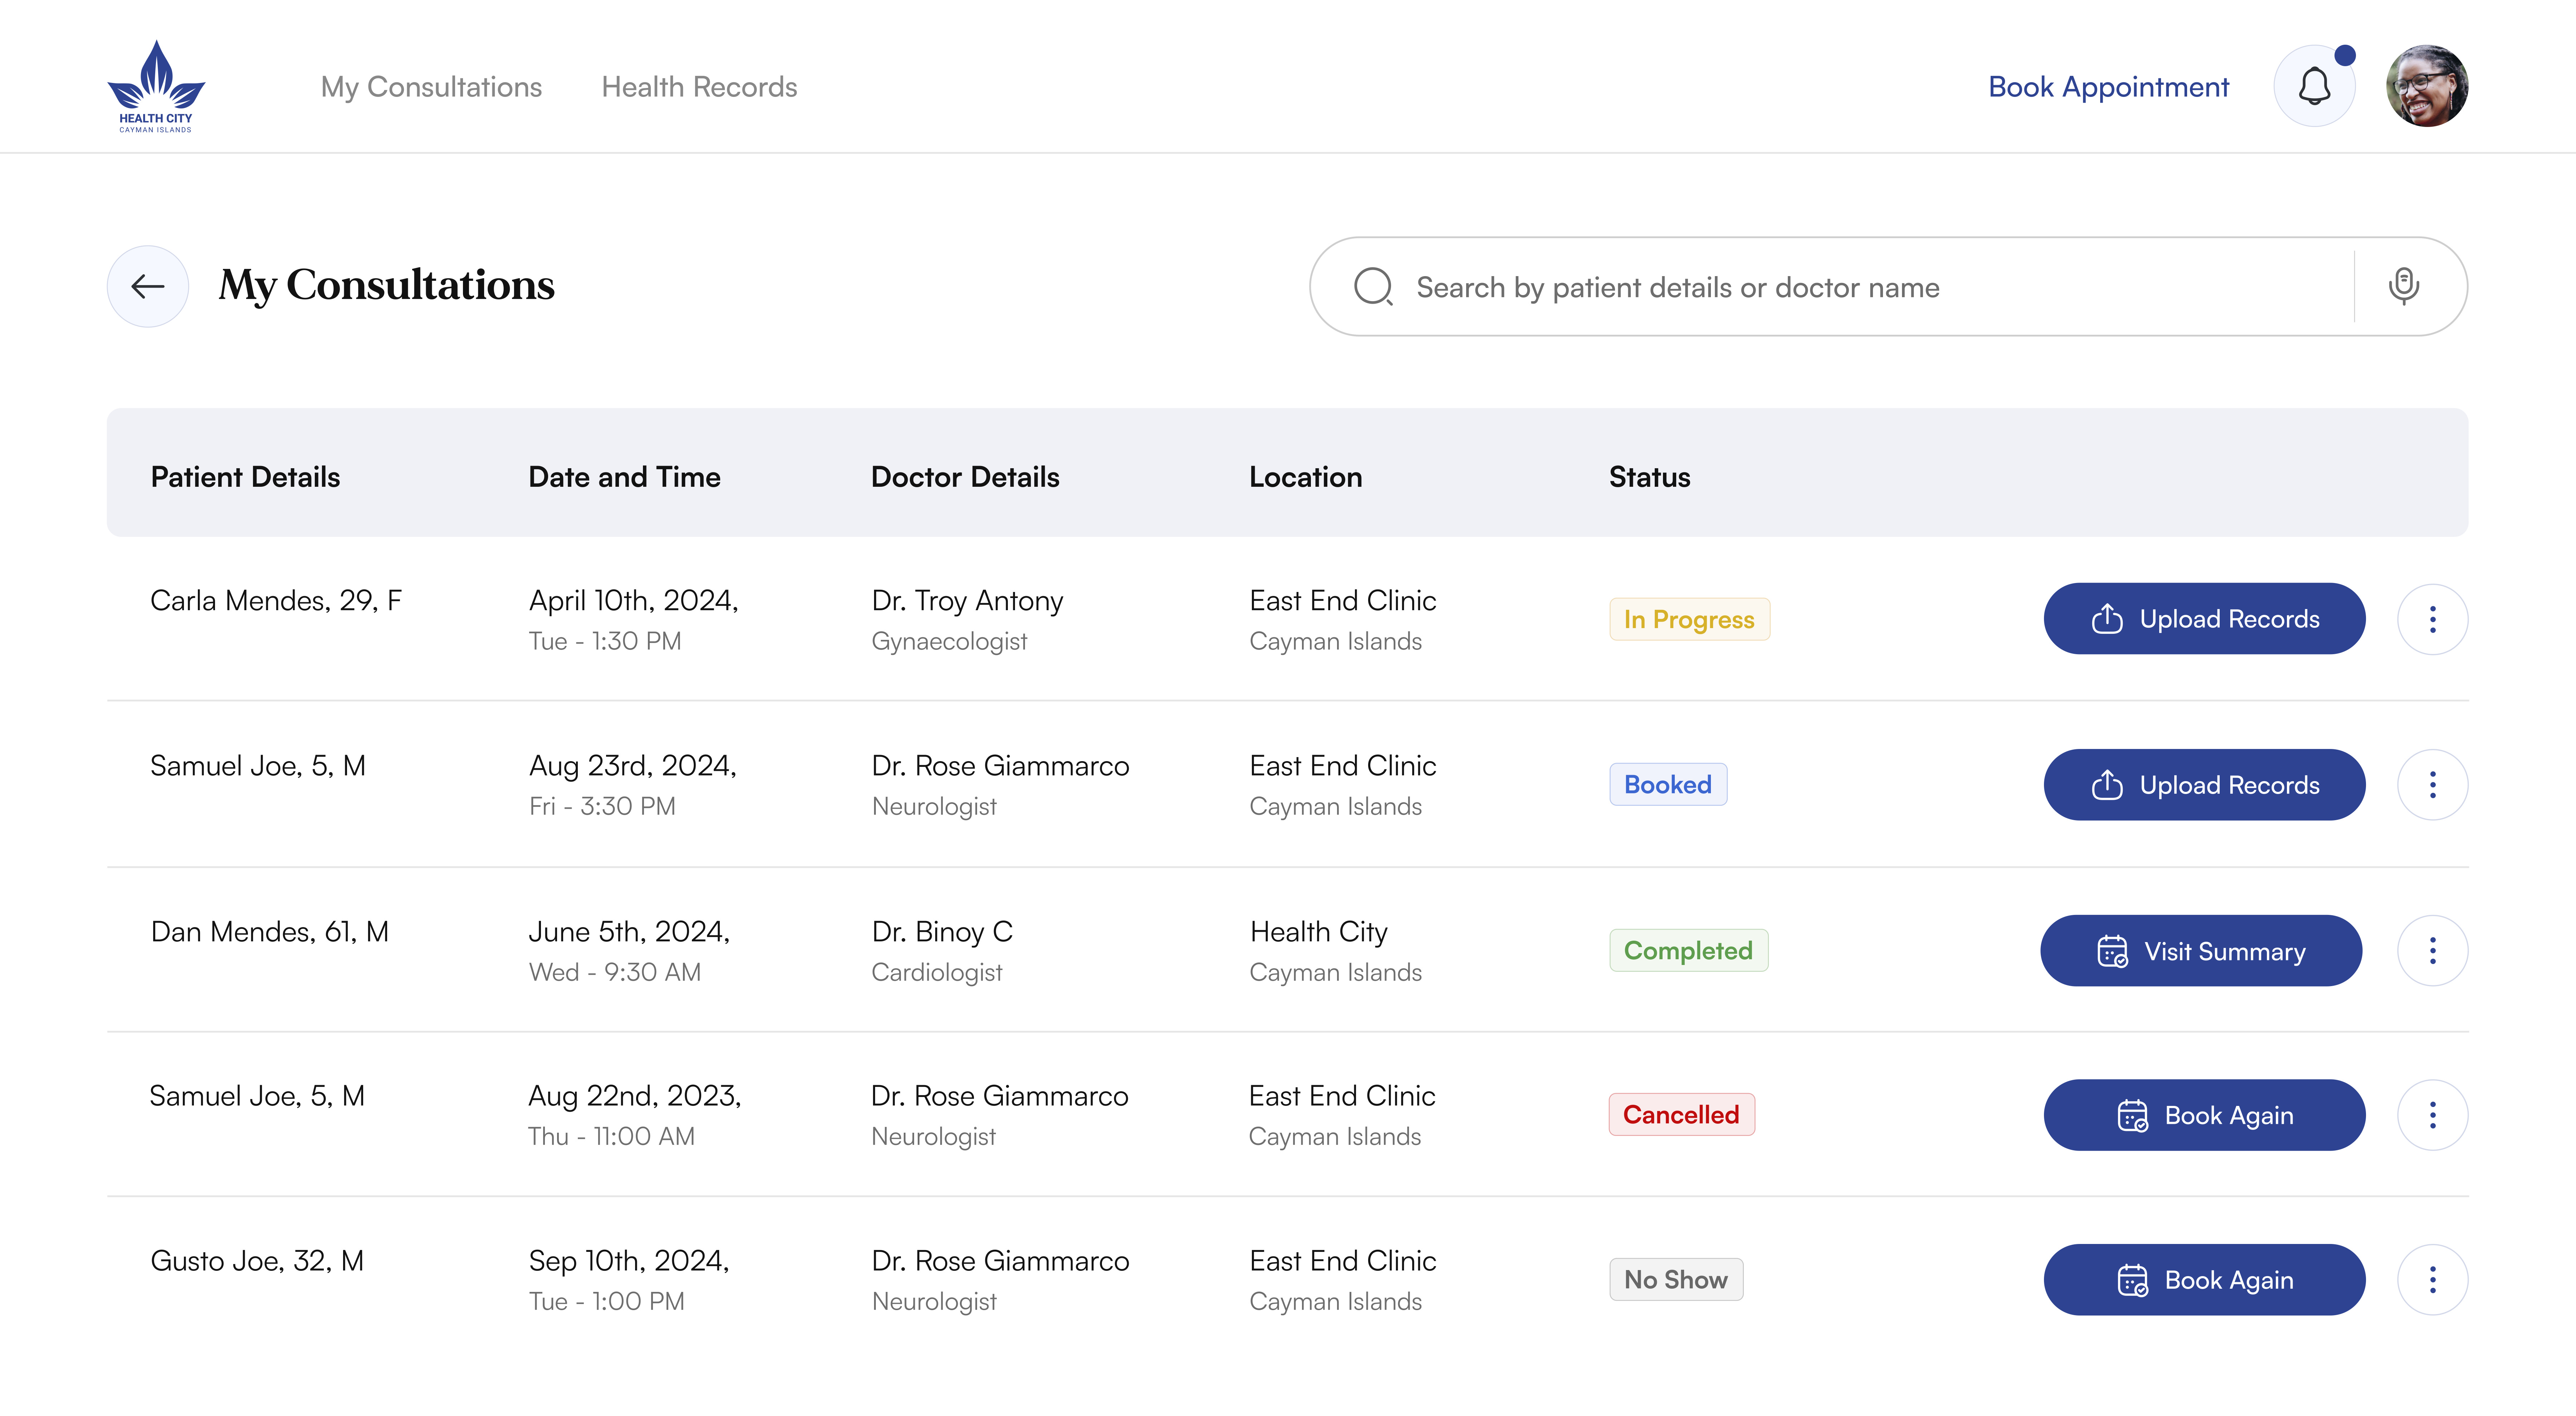Click the Booked status badge
This screenshot has width=2576, height=1416.
pyautogui.click(x=1668, y=785)
